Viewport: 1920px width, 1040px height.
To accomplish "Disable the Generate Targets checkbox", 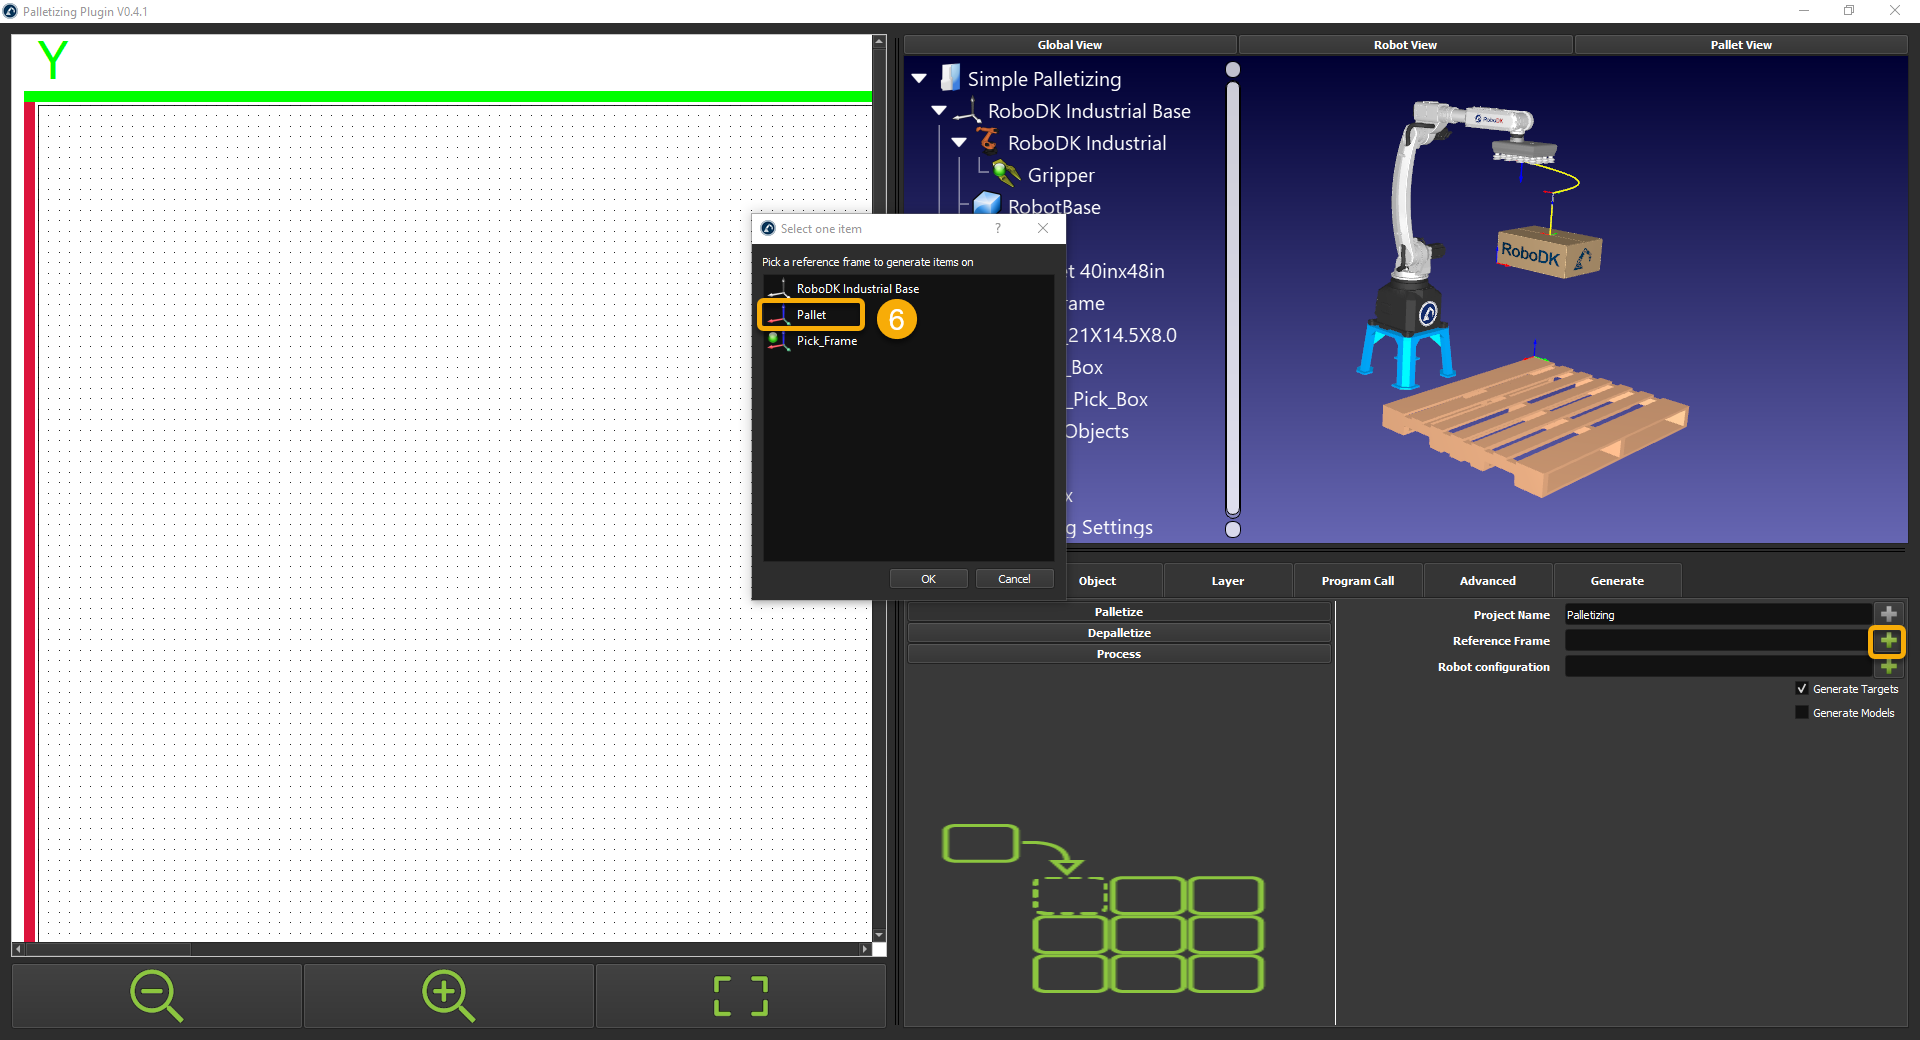I will pyautogui.click(x=1802, y=689).
